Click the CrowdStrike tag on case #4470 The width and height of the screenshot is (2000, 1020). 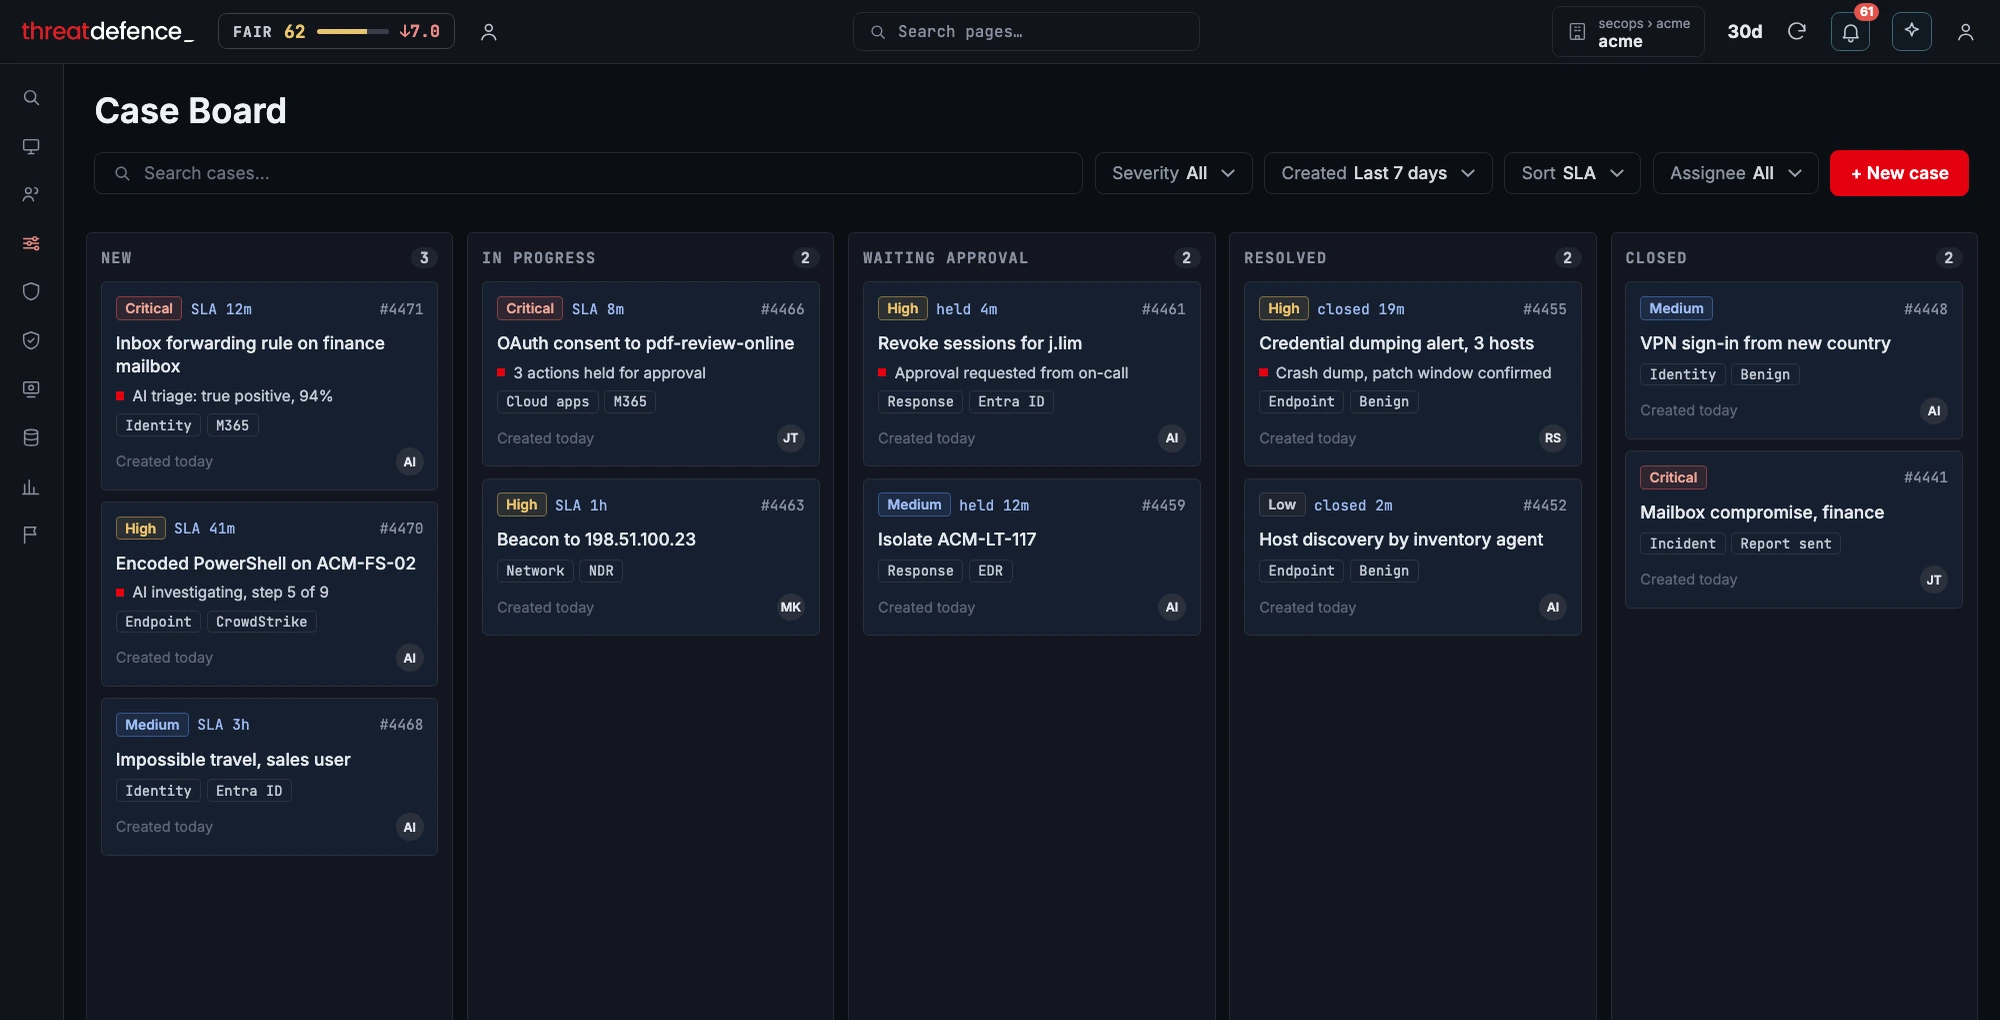[261, 621]
